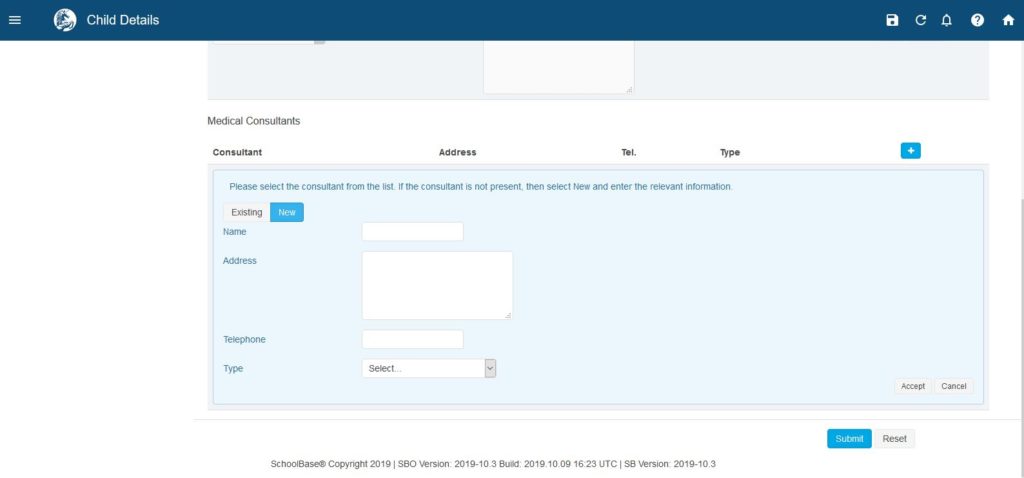Click the Child Details page title
The image size is (1024, 478).
tap(123, 20)
